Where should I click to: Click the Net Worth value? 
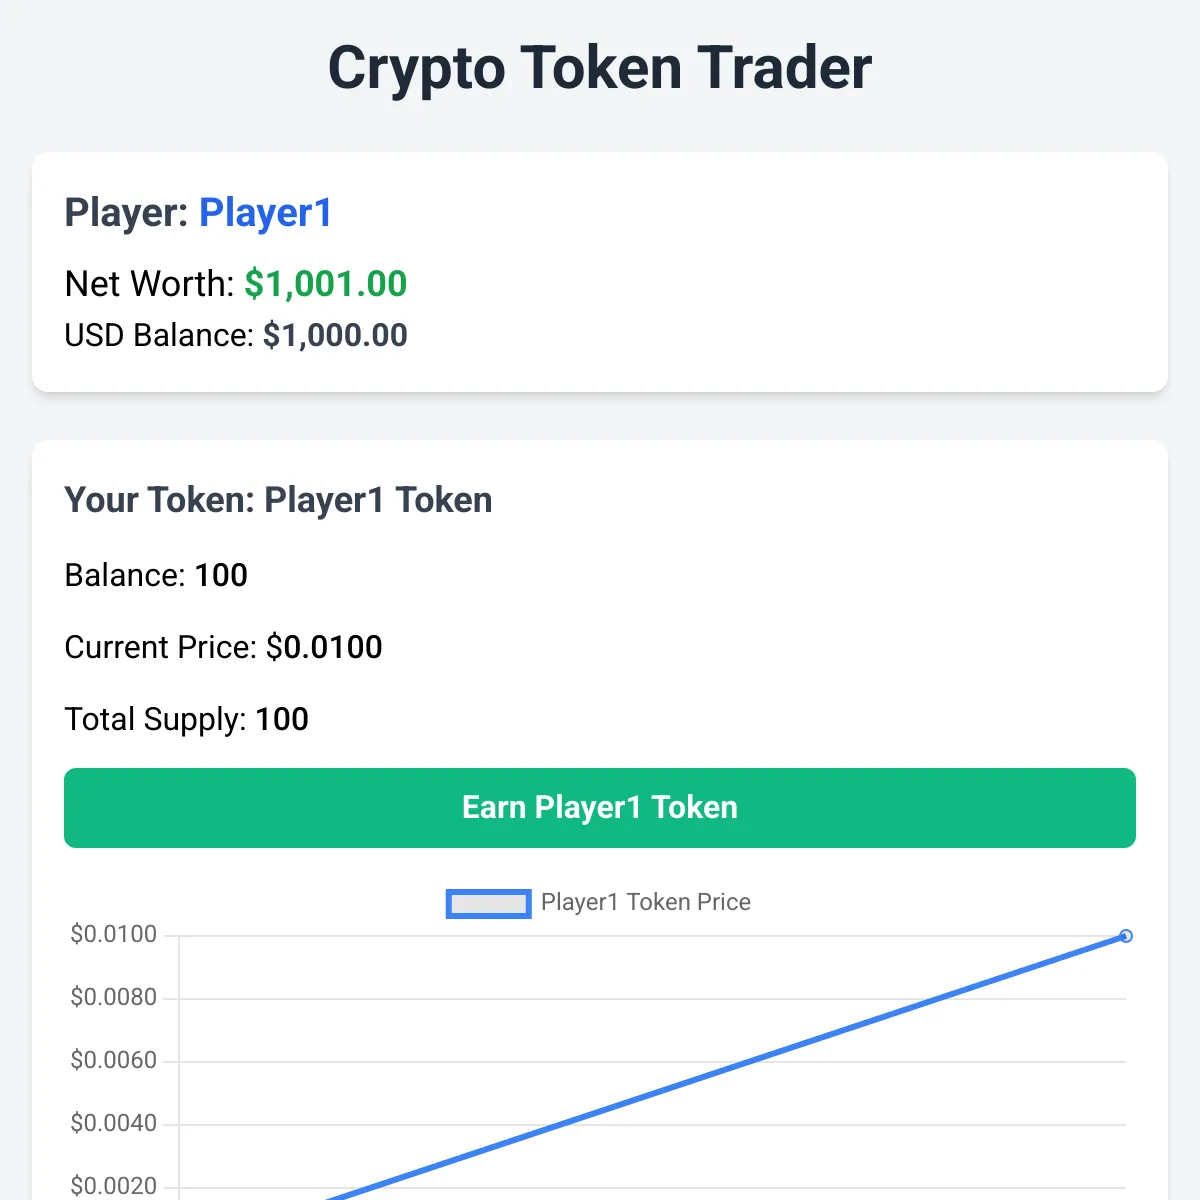(326, 284)
